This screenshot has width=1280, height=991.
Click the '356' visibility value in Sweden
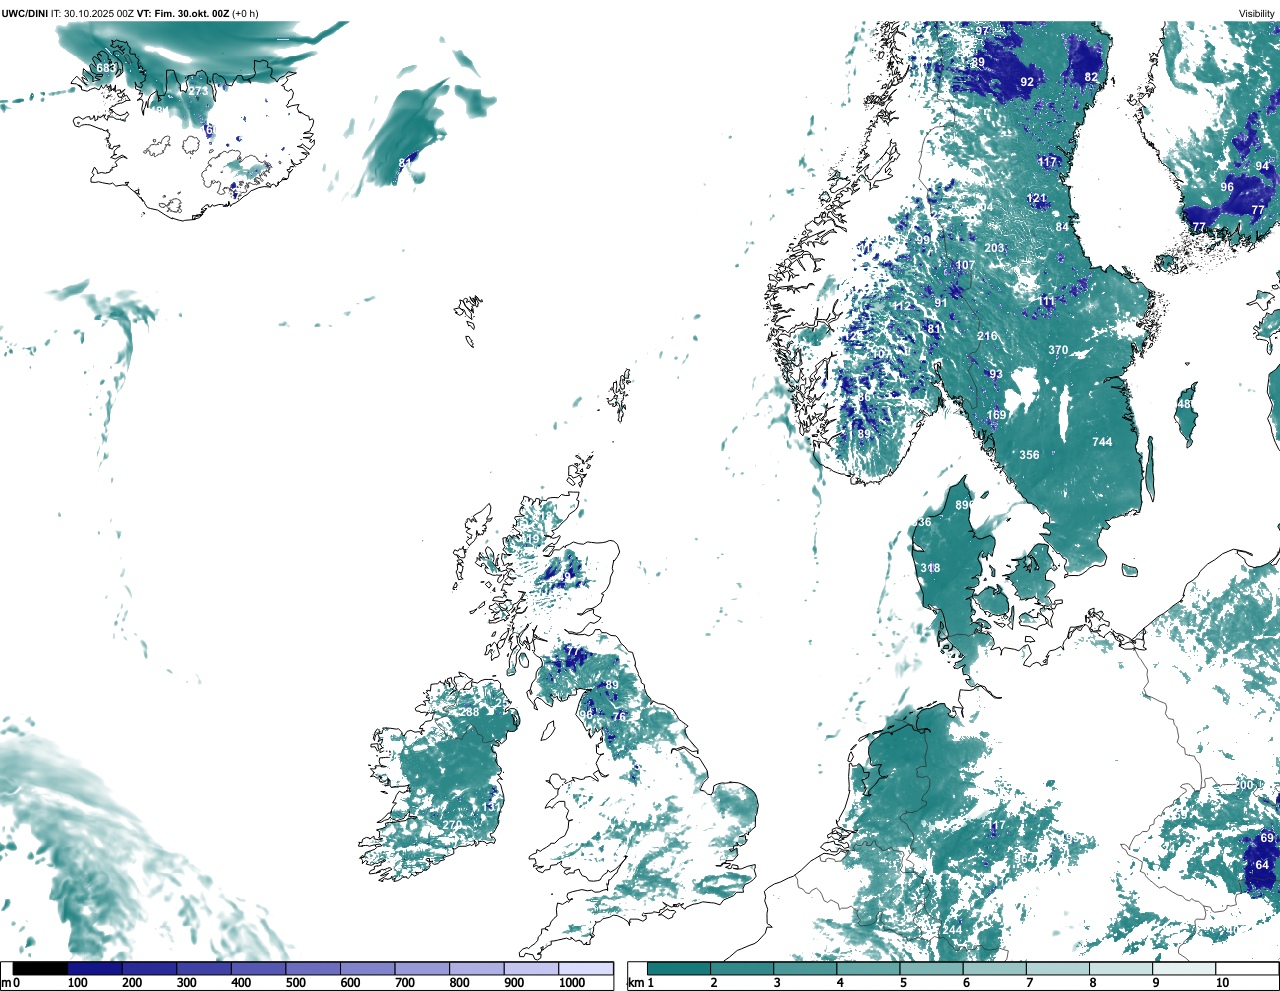point(1029,455)
